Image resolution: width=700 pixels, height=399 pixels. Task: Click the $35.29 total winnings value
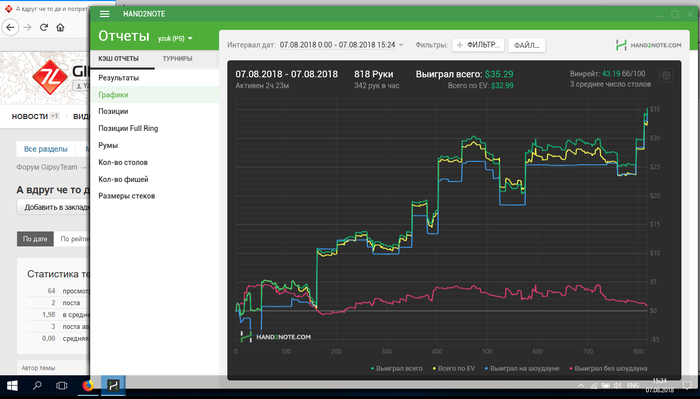[x=499, y=75]
